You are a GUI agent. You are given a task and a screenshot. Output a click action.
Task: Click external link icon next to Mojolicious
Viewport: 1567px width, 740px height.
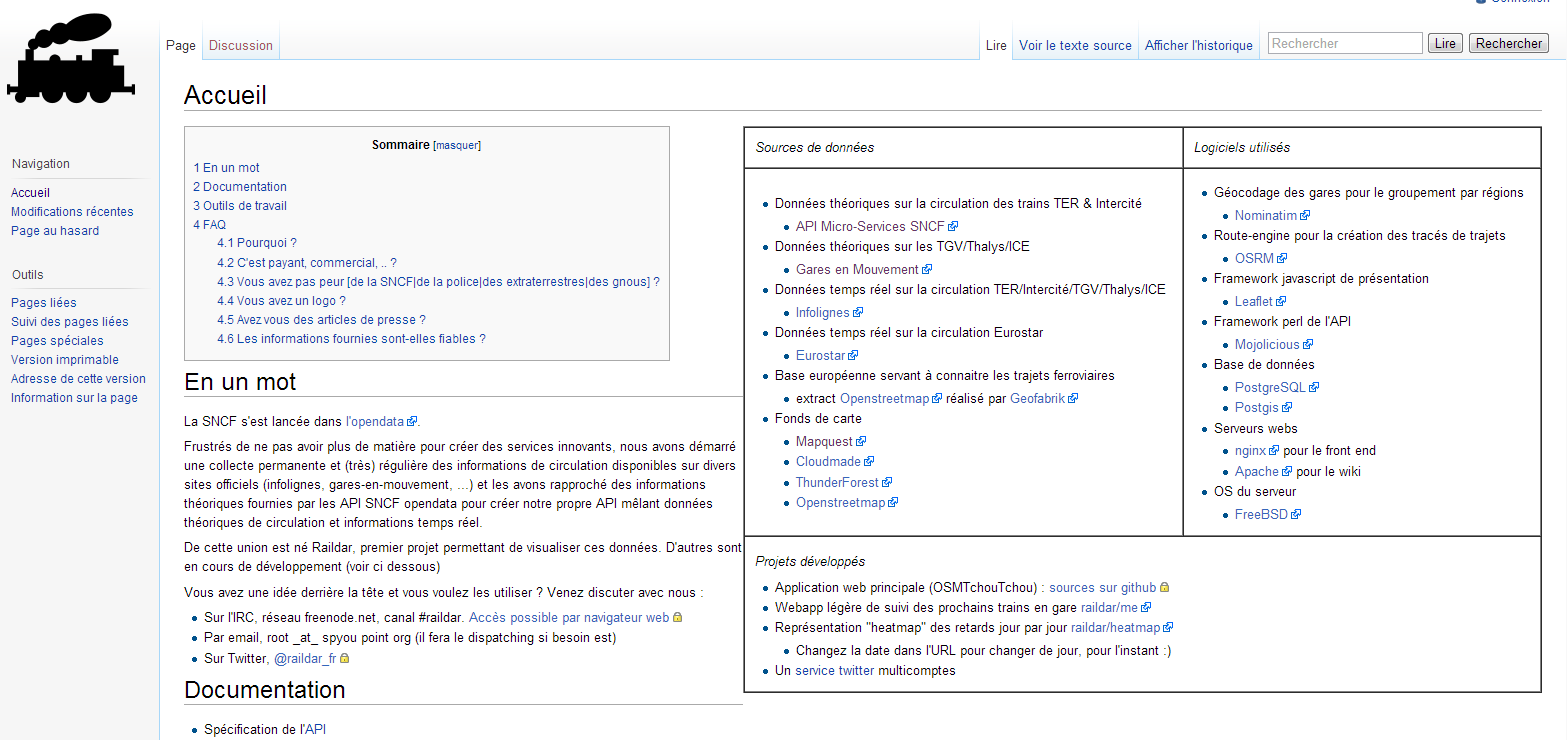tap(1308, 345)
